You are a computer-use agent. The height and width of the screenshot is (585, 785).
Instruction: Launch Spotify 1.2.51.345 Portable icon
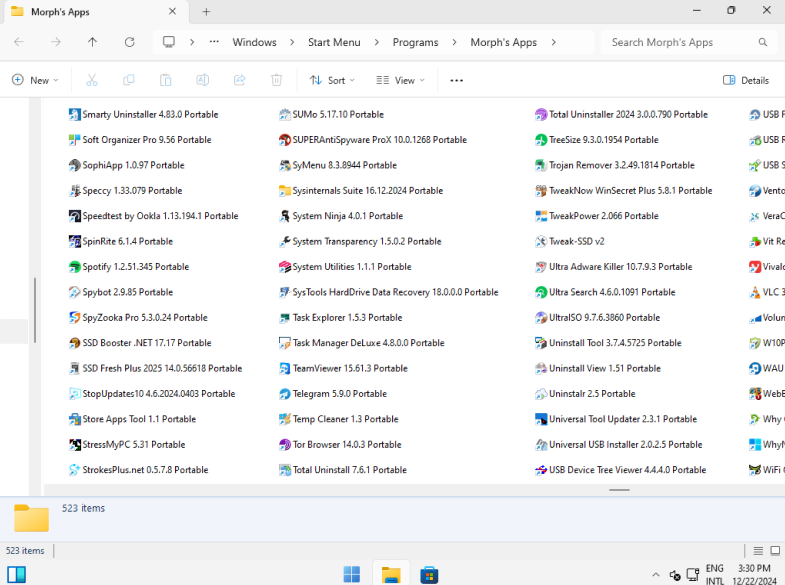[75, 267]
